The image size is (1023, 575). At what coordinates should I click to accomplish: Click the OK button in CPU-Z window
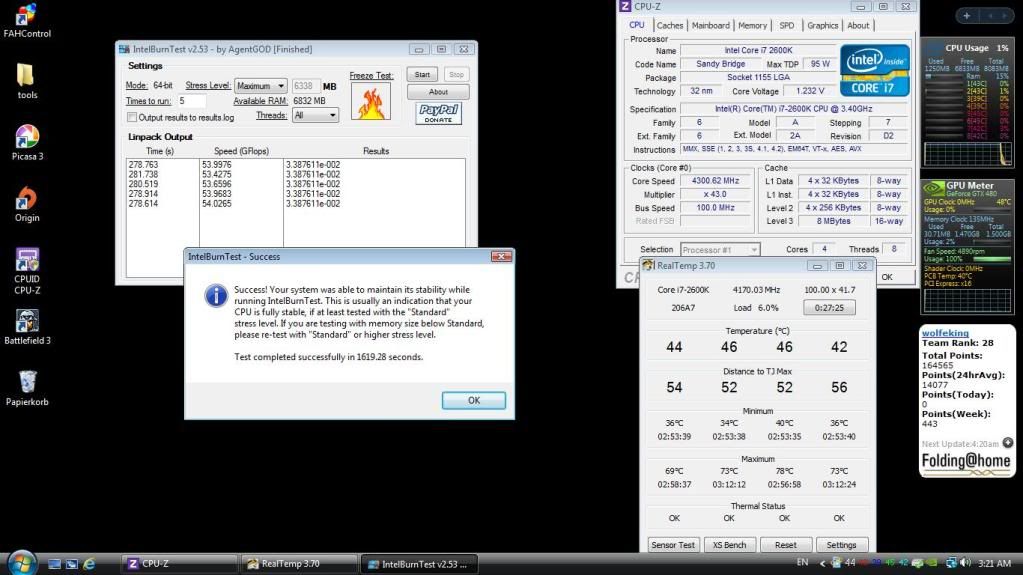click(887, 277)
